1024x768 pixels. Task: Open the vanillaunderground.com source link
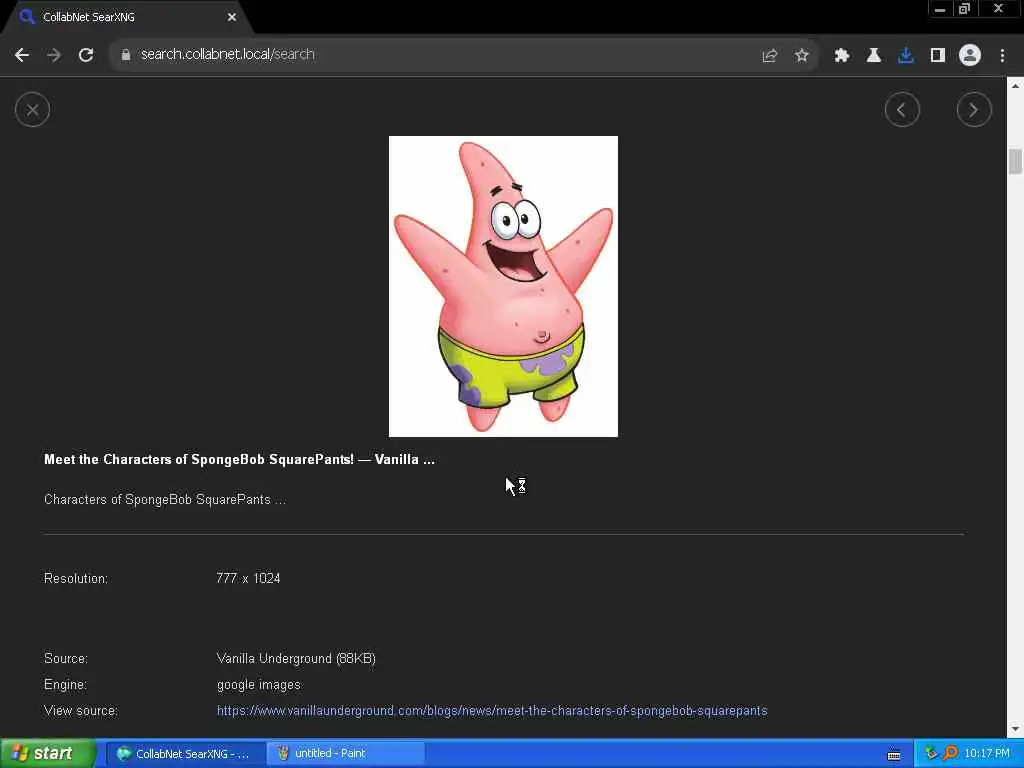point(492,711)
